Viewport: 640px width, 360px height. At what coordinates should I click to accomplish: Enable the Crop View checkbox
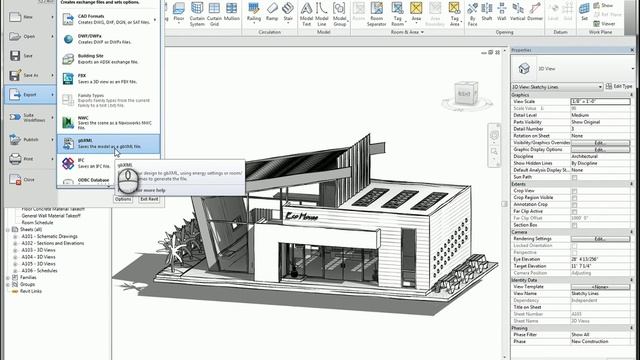[574, 191]
